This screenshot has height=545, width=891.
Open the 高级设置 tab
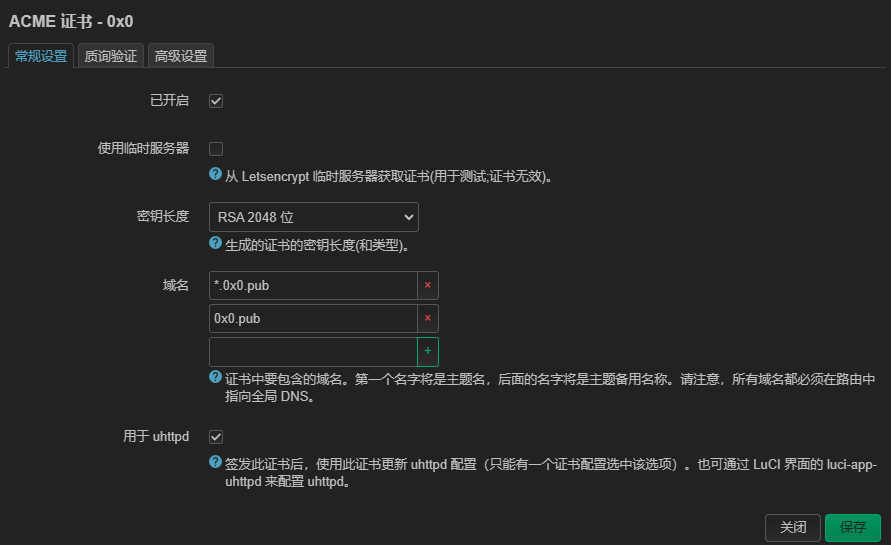tap(181, 56)
